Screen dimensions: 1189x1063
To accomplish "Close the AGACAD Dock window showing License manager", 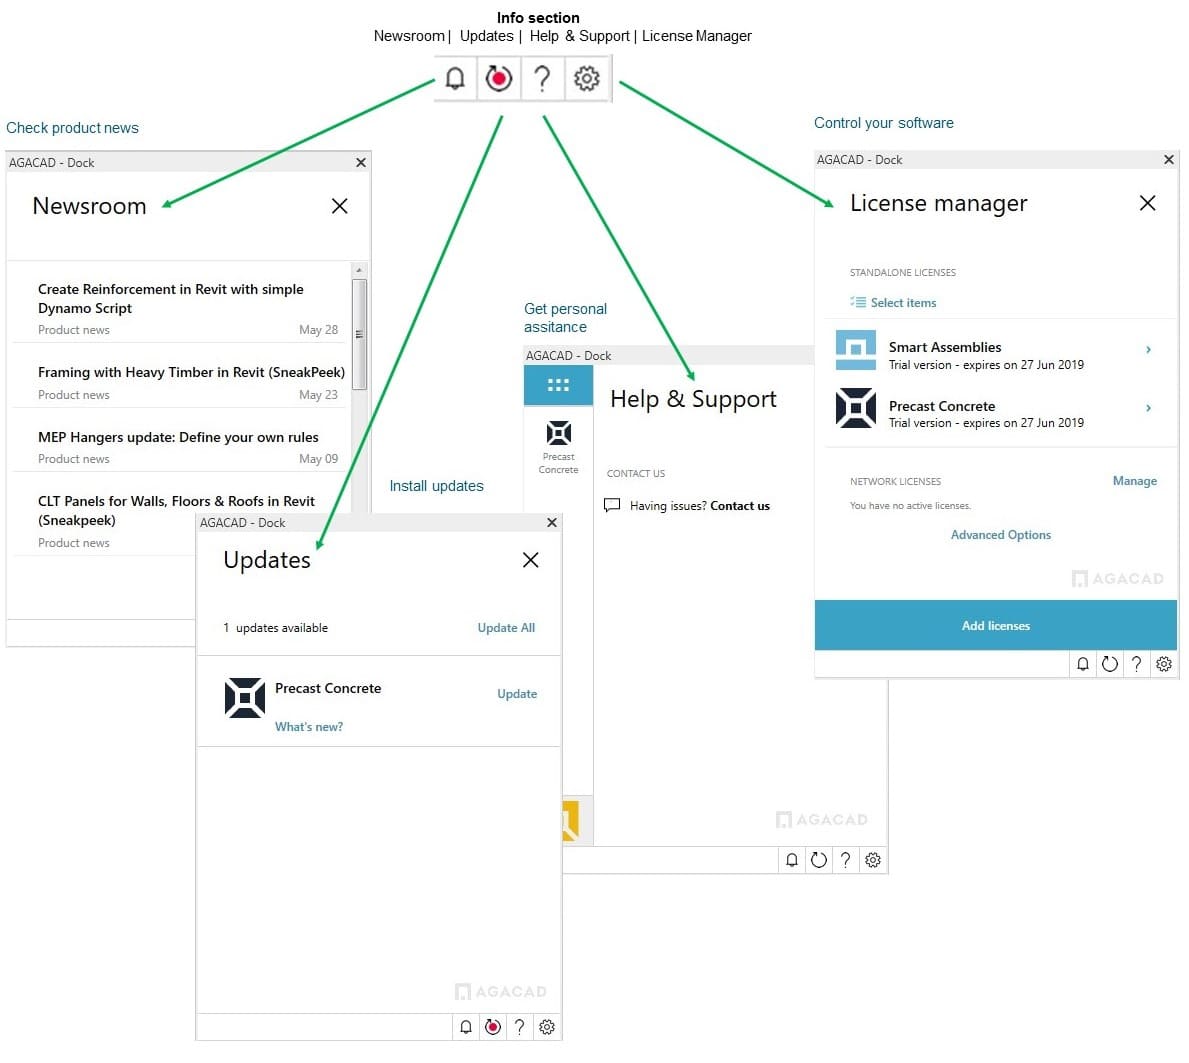I will (1169, 159).
